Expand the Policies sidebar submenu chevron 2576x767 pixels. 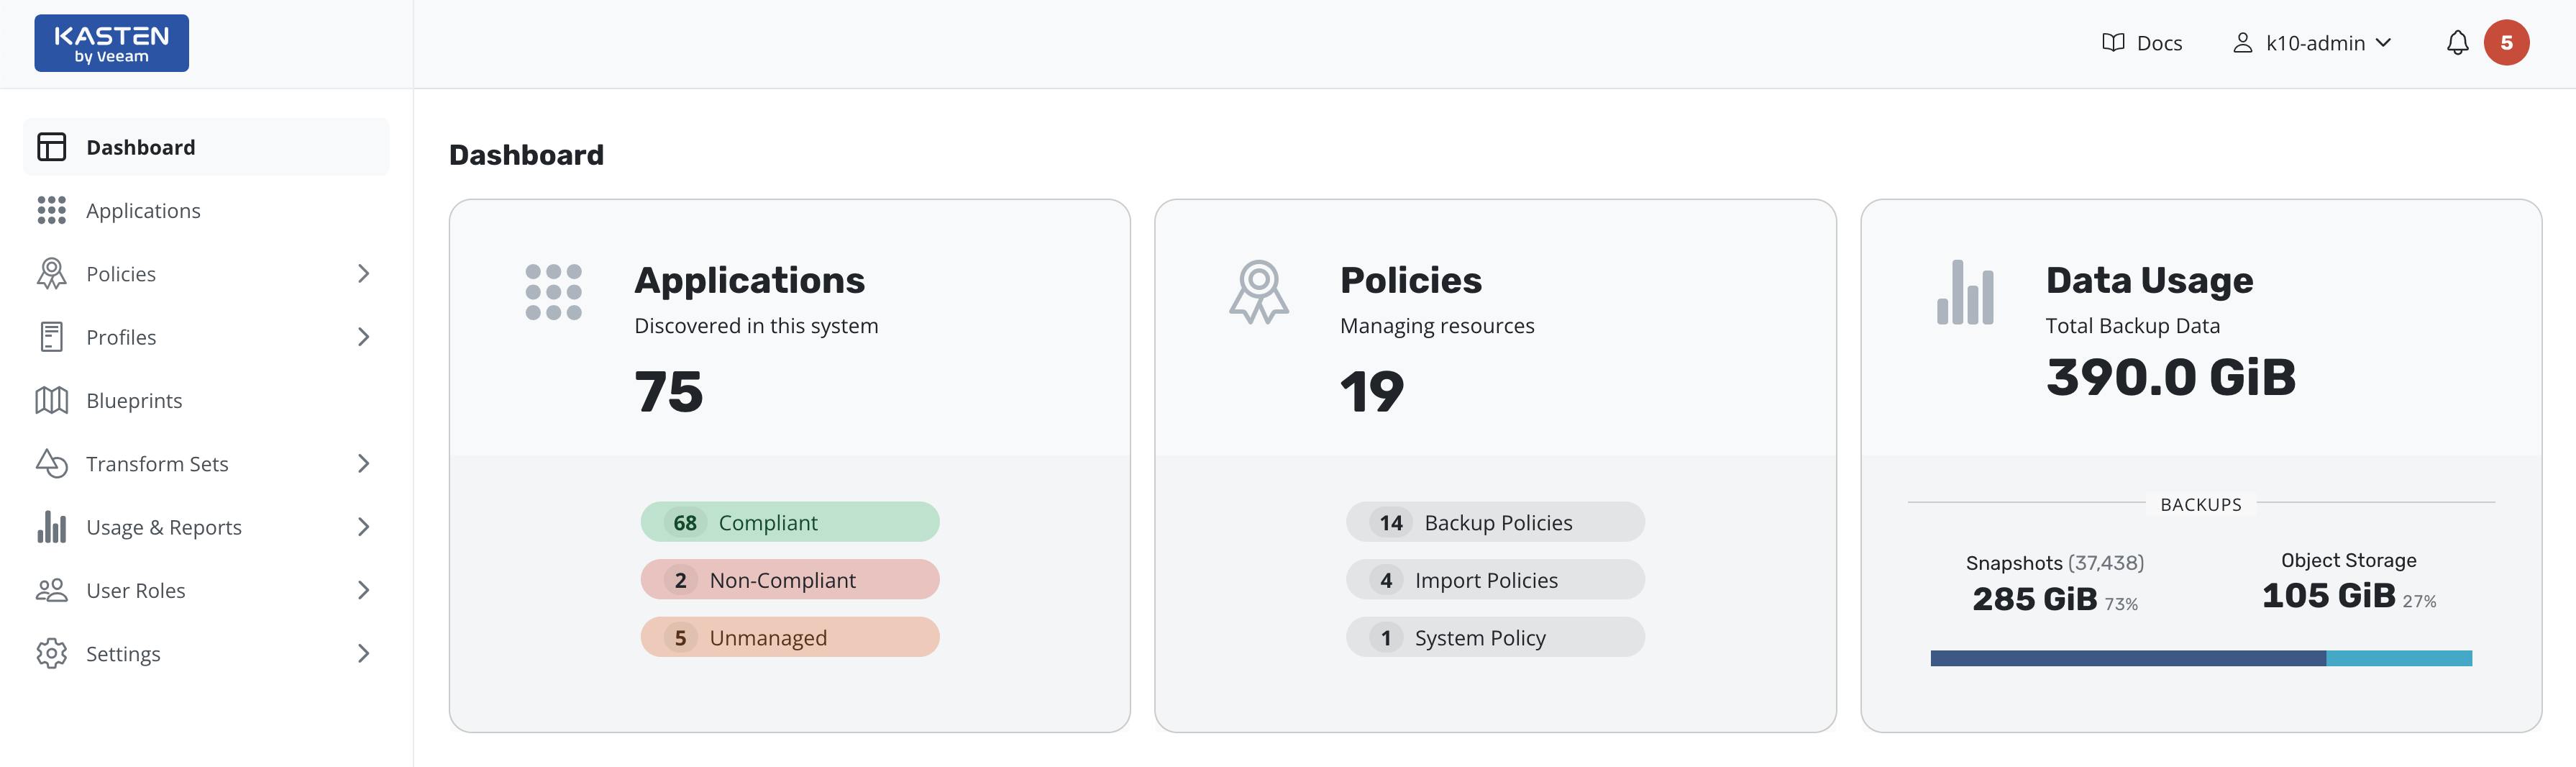tap(364, 274)
